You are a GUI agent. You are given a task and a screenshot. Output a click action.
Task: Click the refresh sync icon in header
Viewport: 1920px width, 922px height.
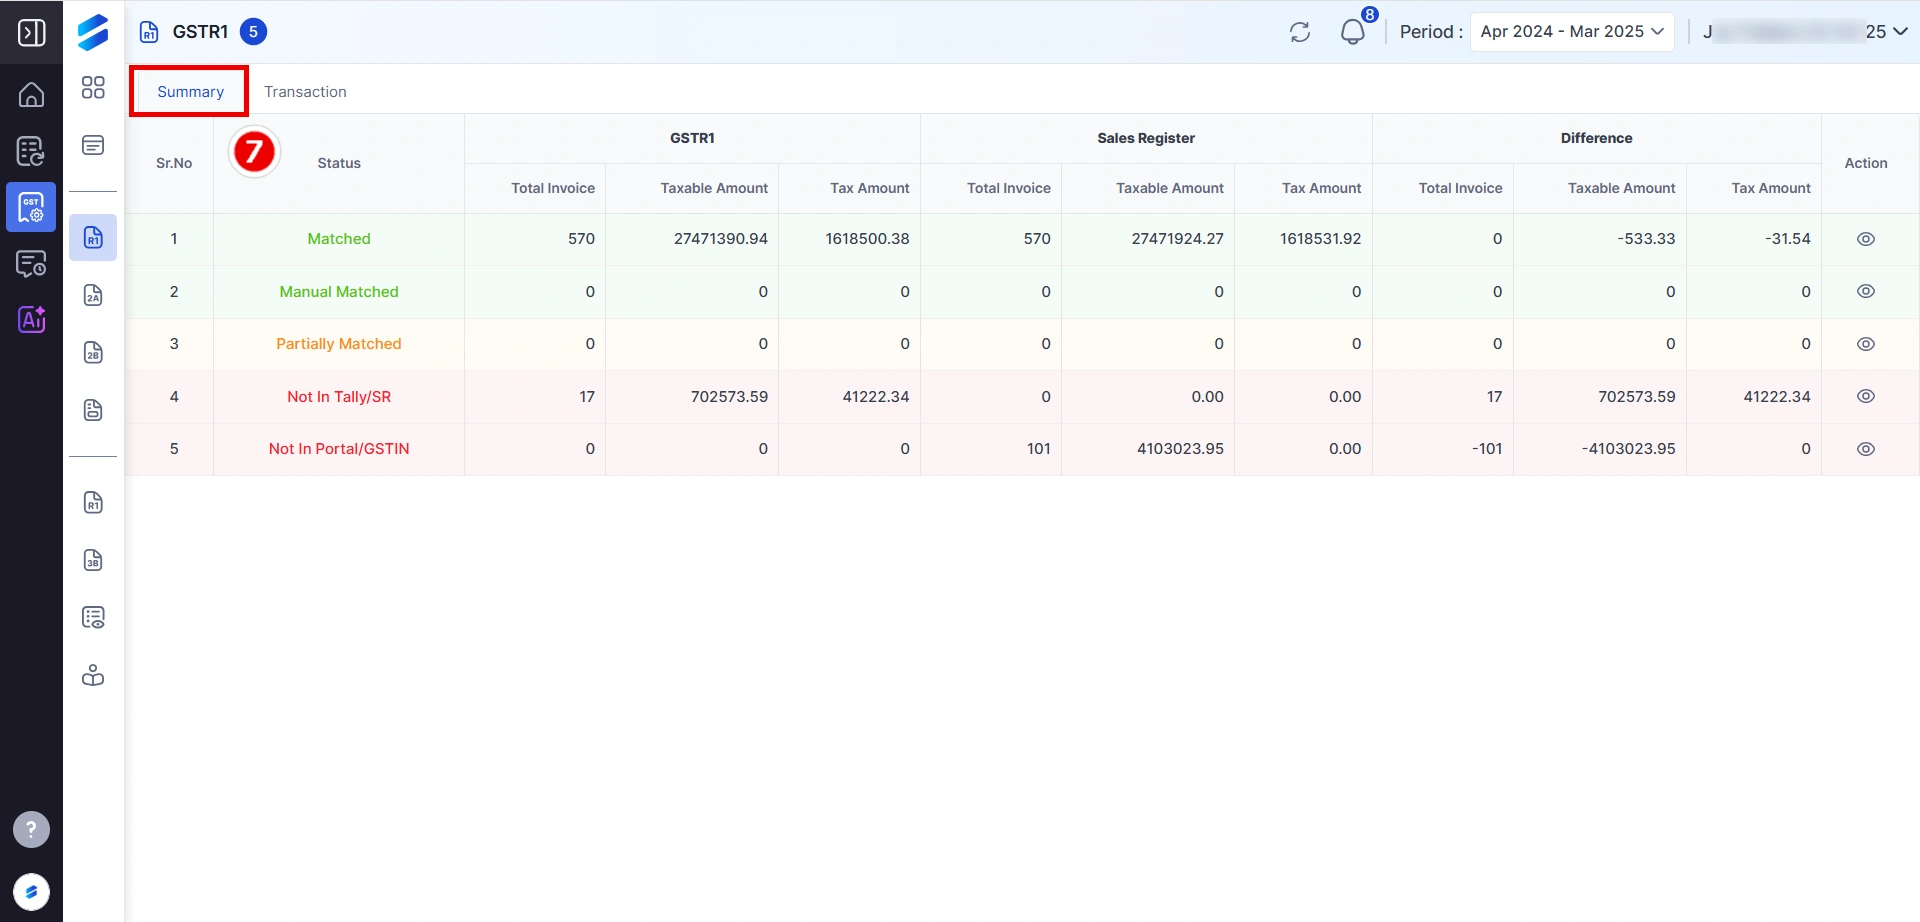coord(1300,32)
